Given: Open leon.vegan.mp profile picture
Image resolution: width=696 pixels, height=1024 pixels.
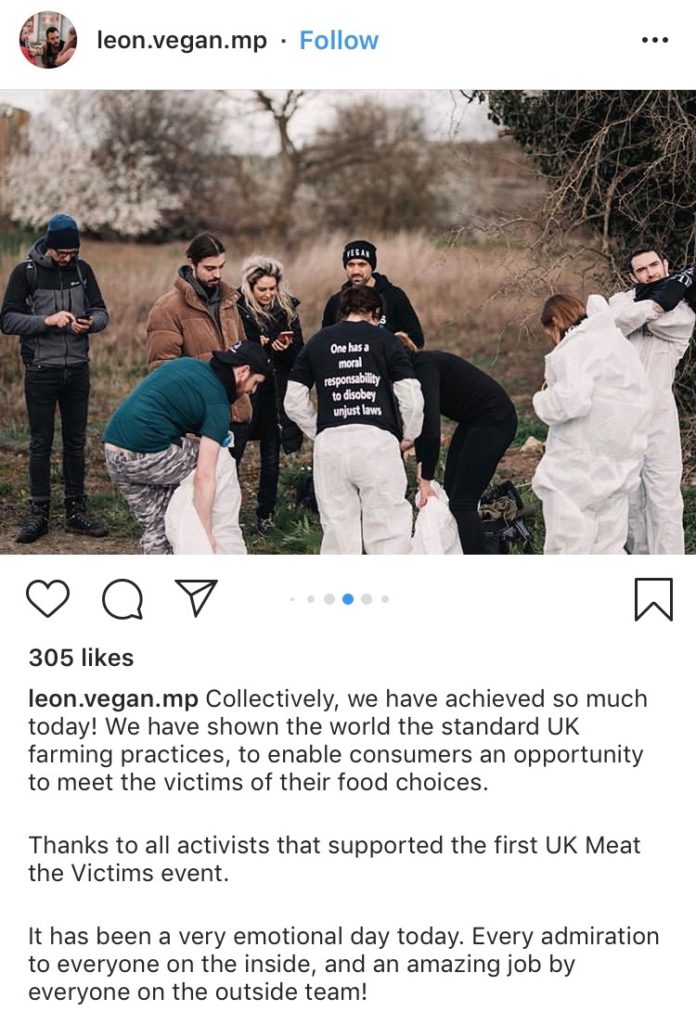Looking at the screenshot, I should (x=48, y=40).
